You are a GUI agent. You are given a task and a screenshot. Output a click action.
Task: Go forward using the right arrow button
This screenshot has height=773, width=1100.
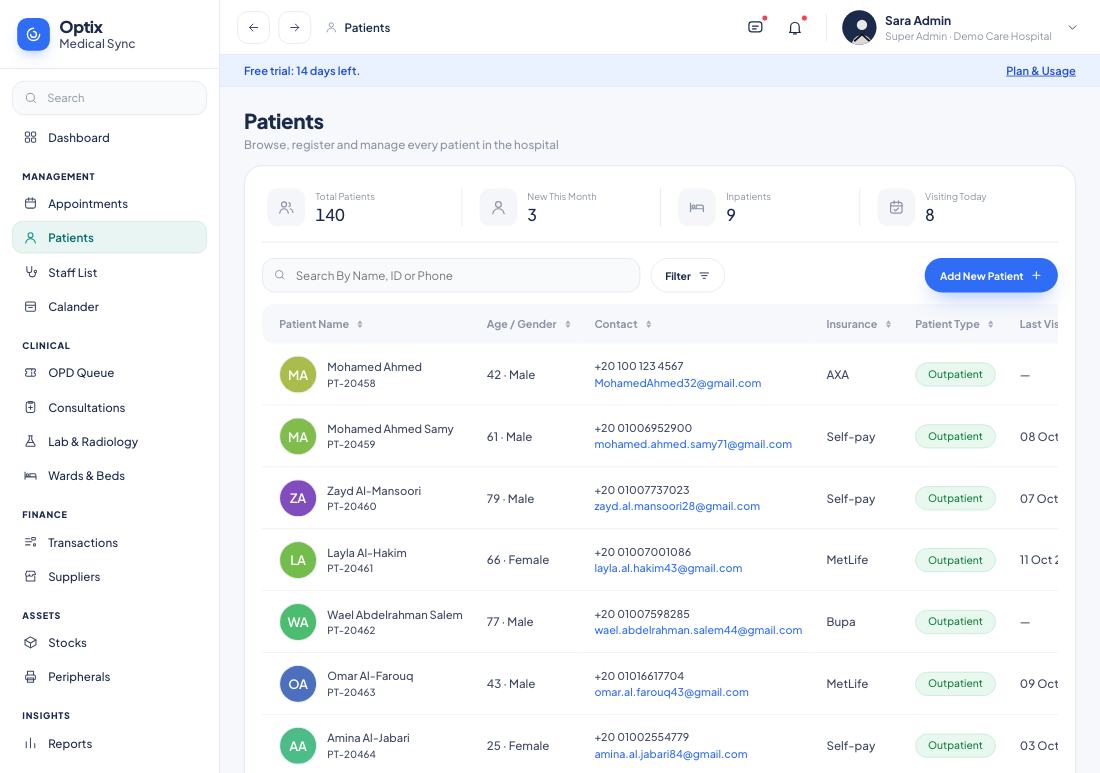click(295, 28)
